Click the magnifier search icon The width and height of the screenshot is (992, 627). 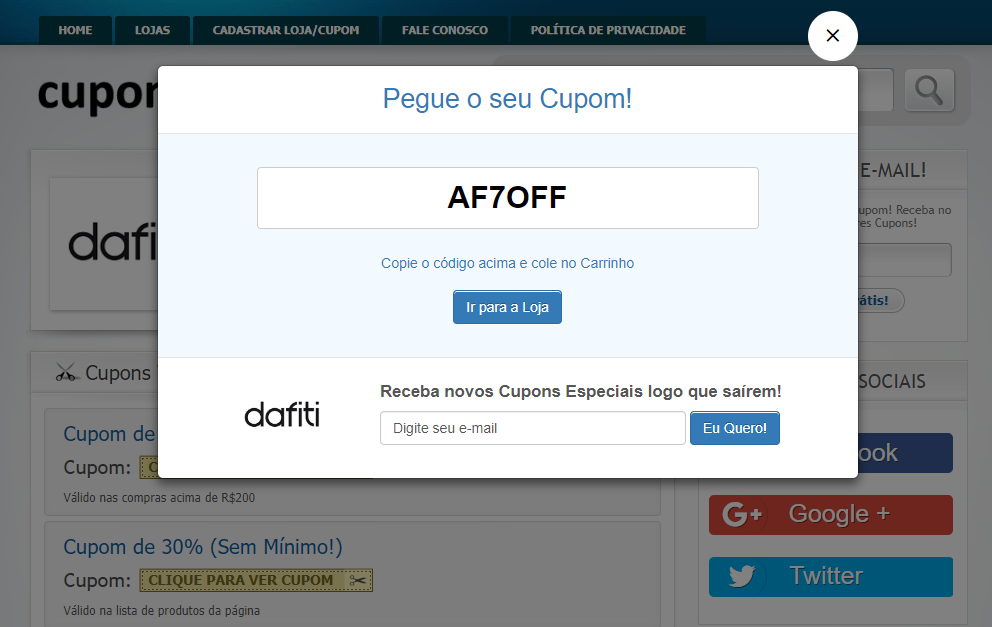(x=929, y=90)
